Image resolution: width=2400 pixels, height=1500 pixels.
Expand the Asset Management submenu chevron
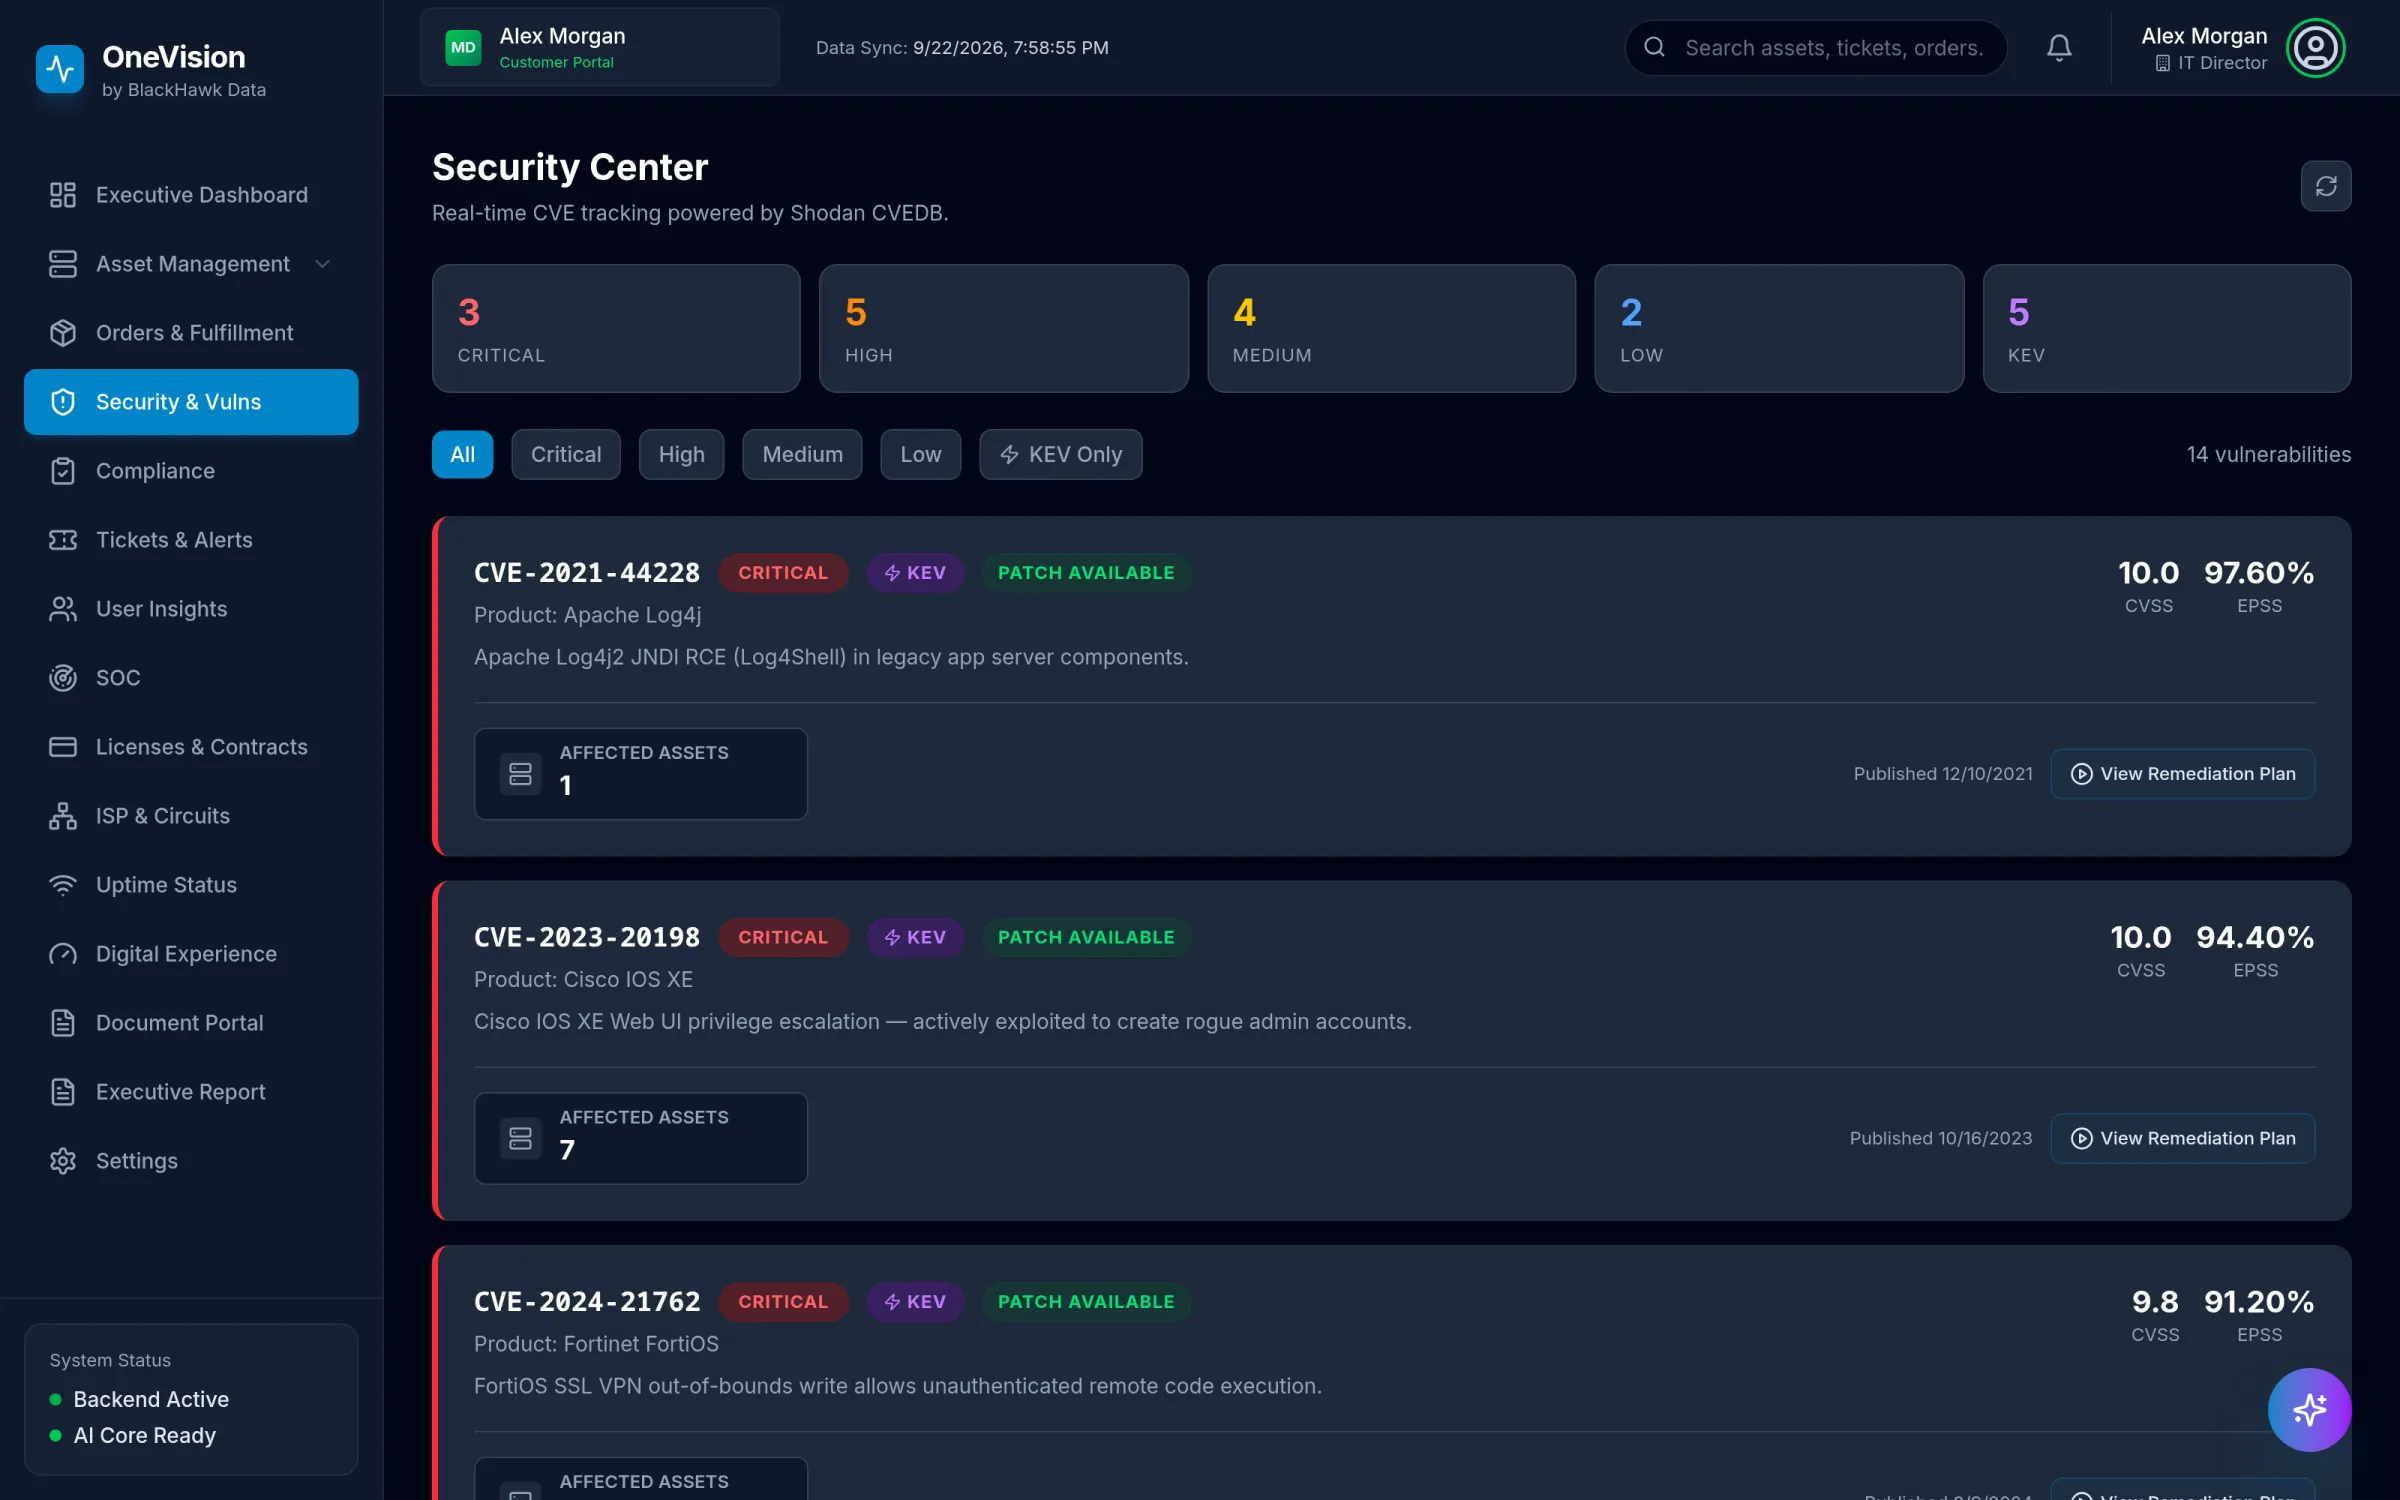322,264
